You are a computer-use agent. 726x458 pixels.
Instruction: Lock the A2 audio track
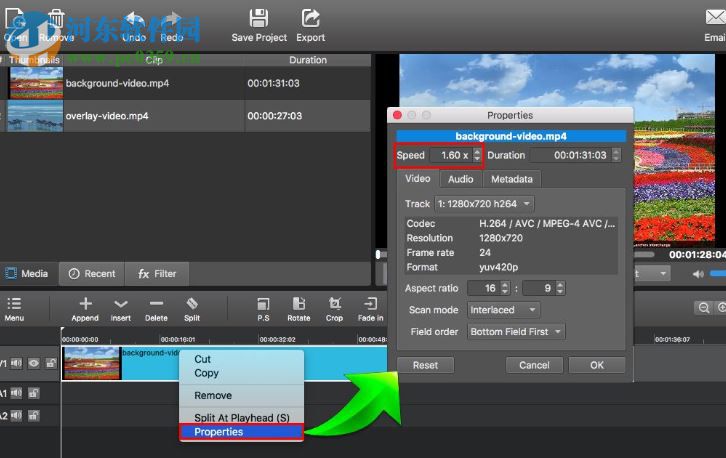[33, 415]
